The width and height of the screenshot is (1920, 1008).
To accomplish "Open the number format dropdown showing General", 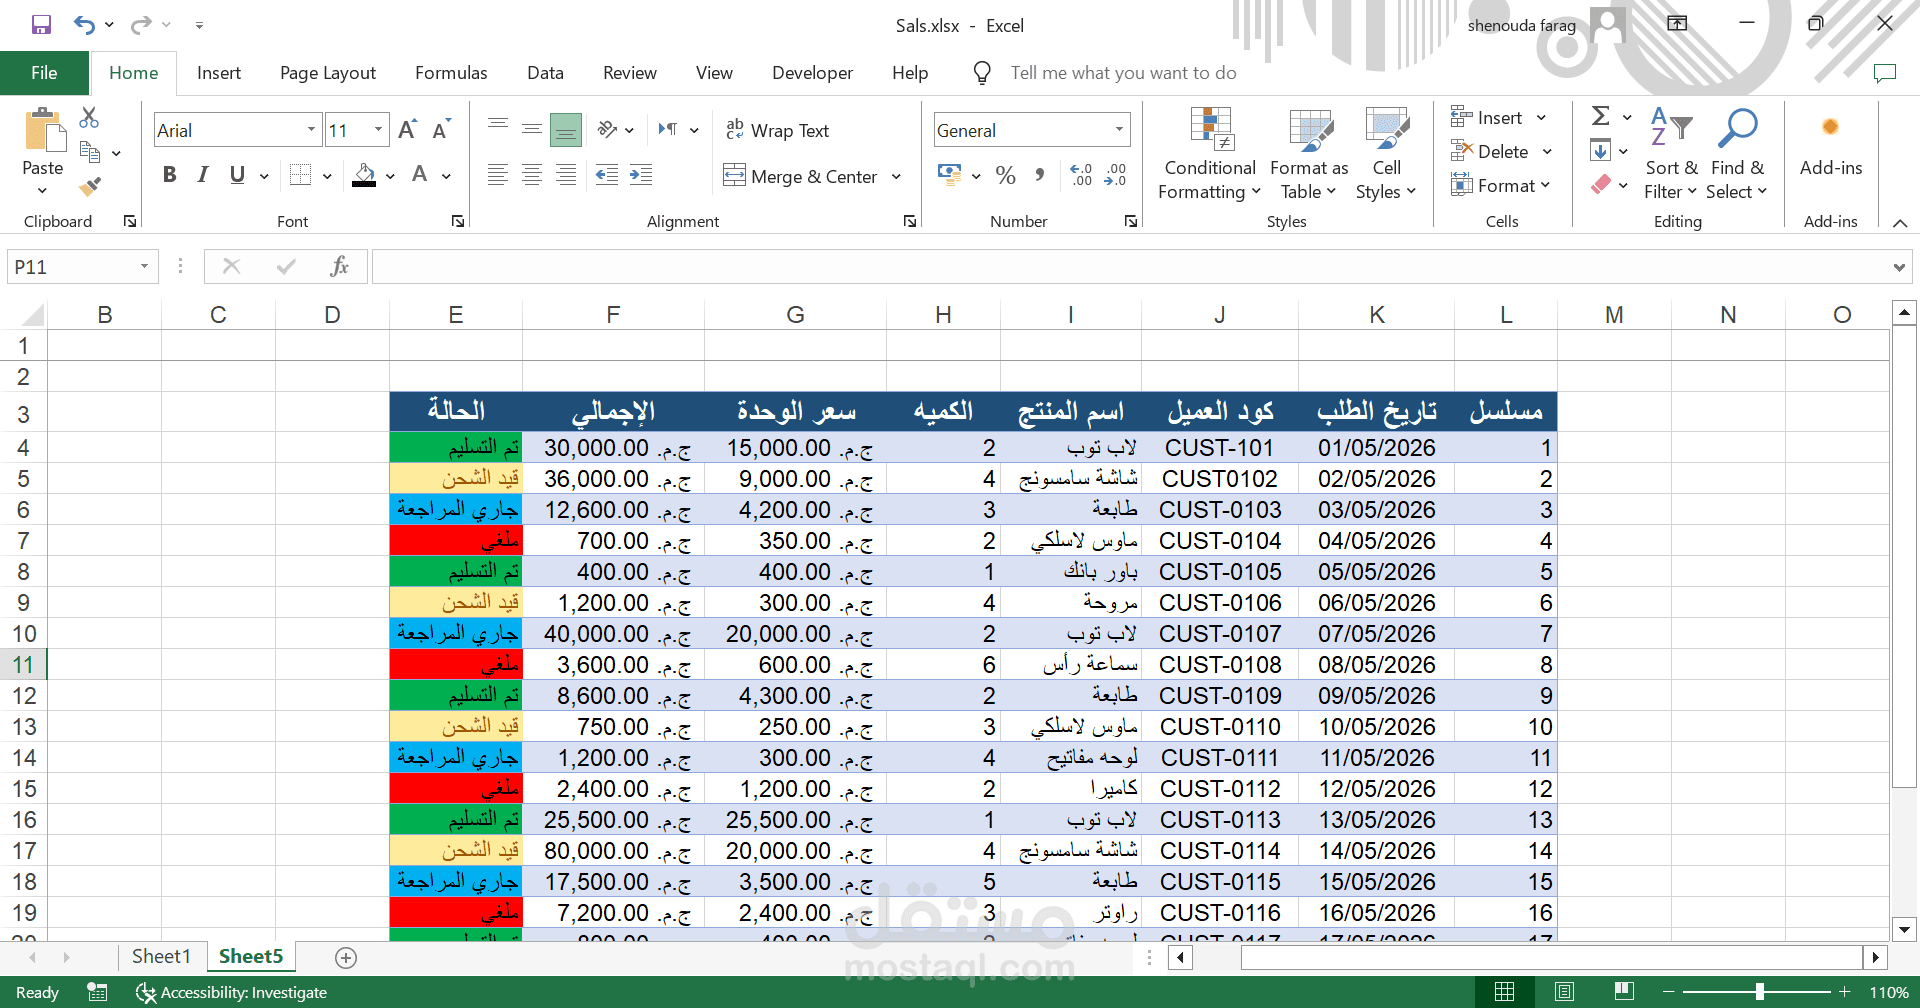I will pos(1119,130).
